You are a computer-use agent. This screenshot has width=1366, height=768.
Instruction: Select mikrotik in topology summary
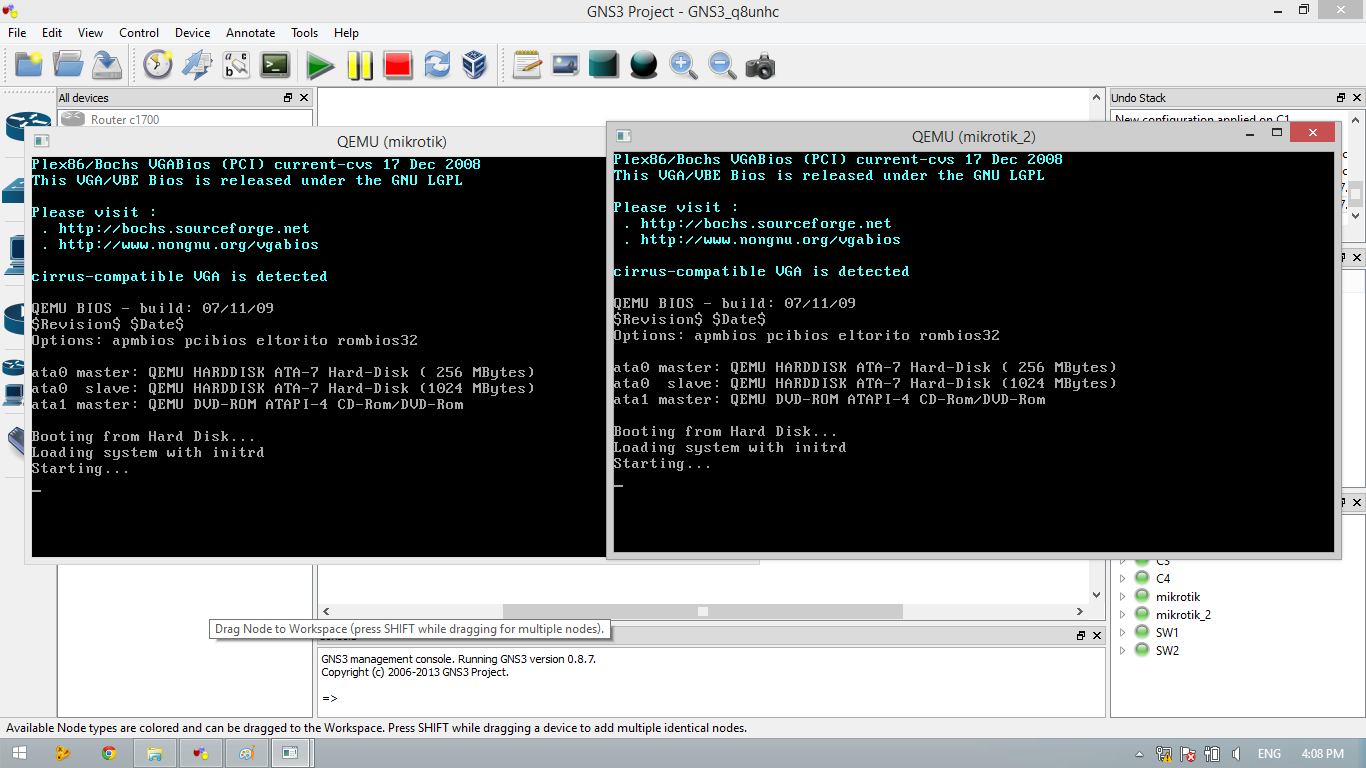click(x=1177, y=596)
